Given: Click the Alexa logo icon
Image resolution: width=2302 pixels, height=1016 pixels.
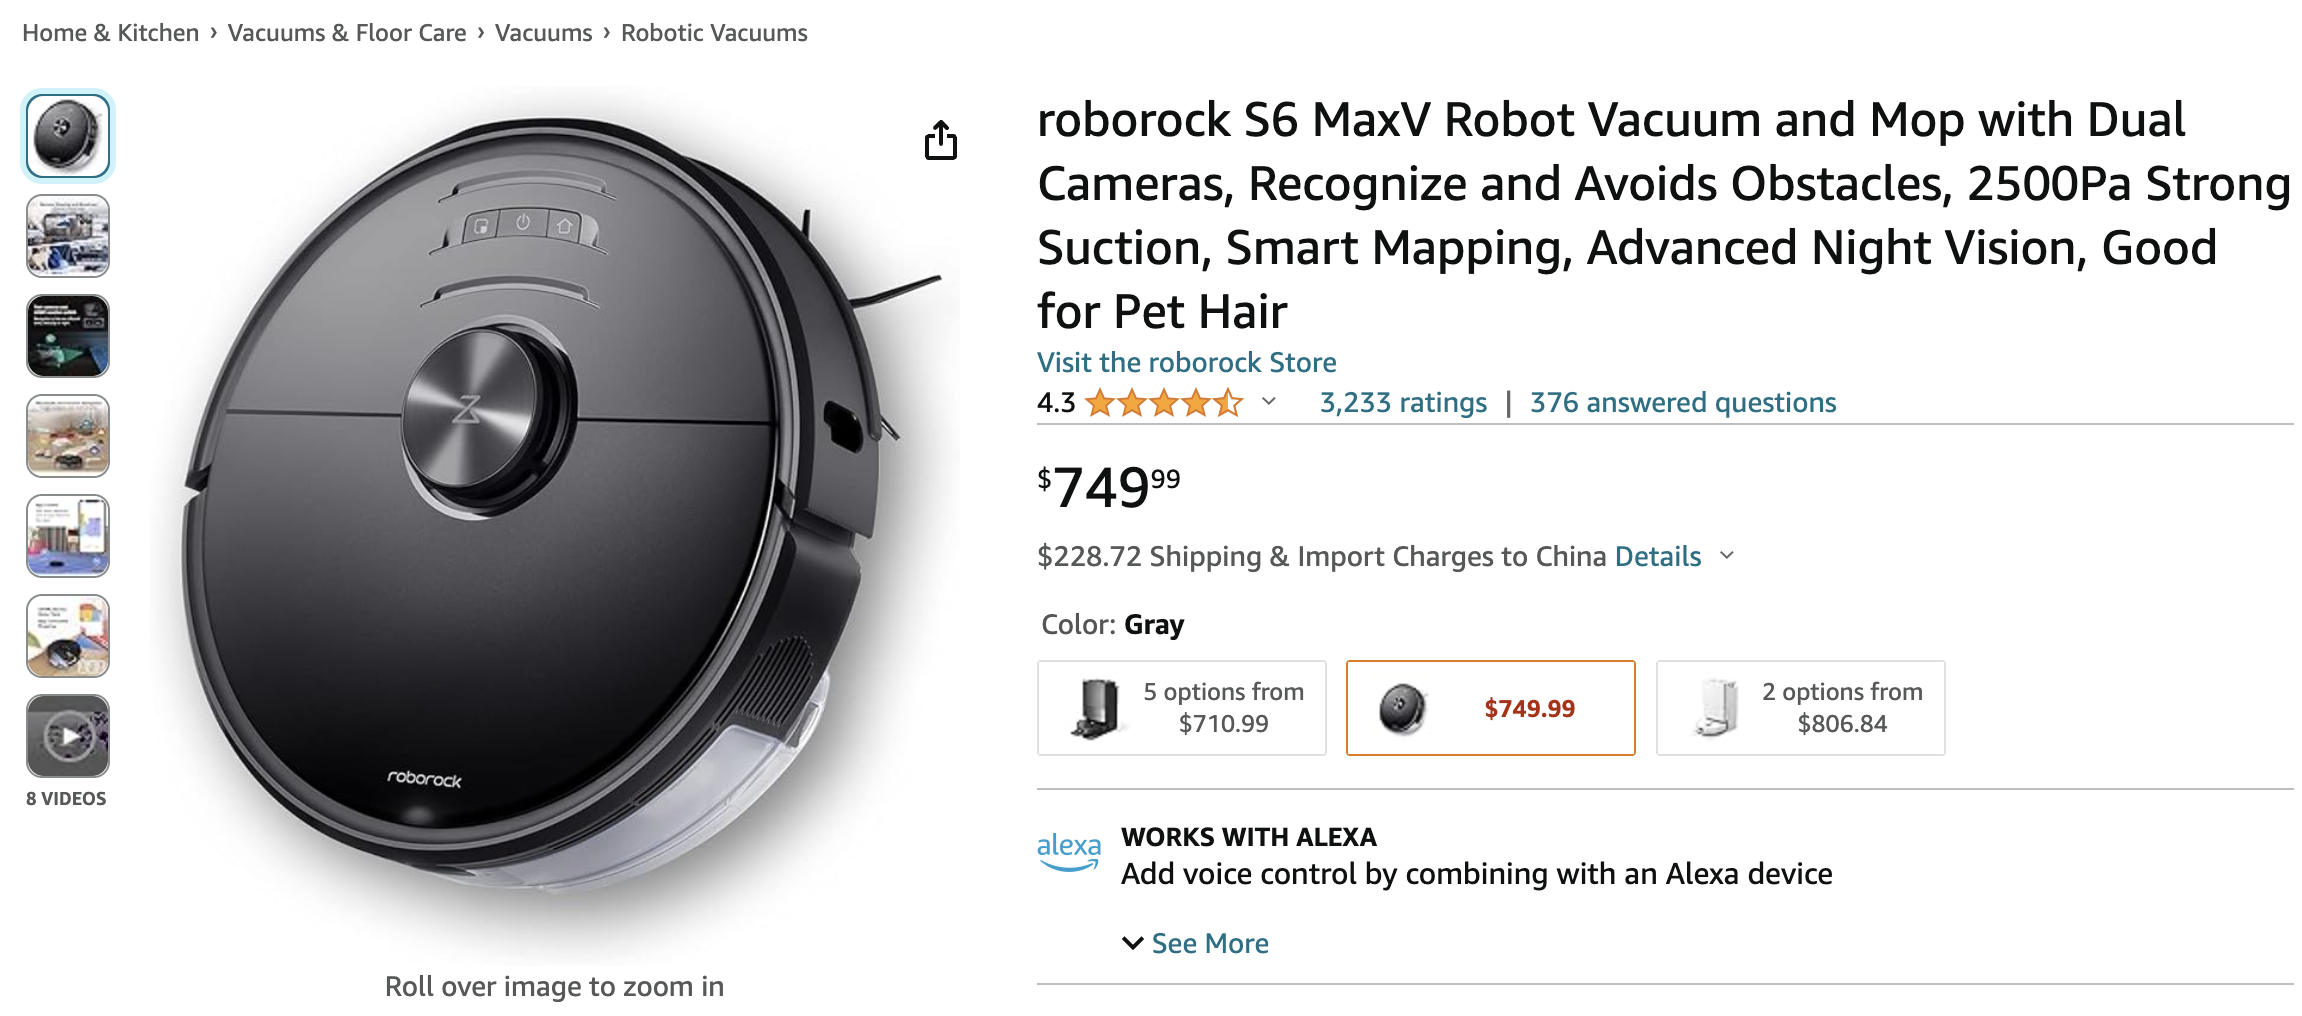Looking at the screenshot, I should point(1068,852).
